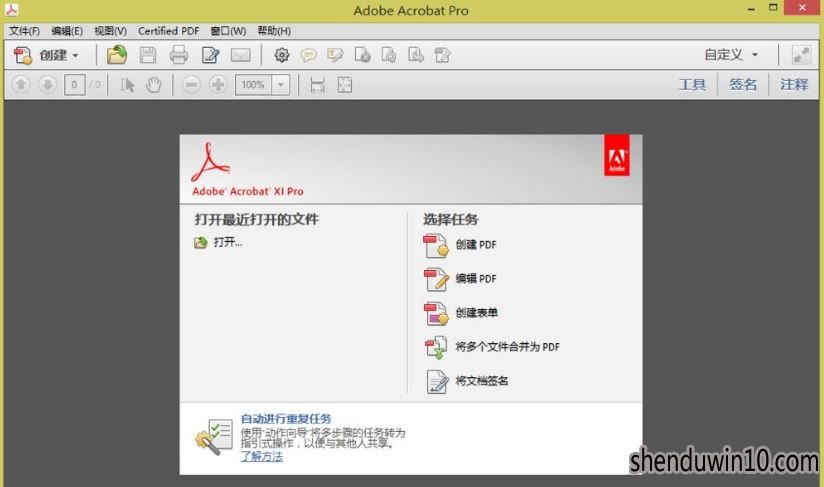Click the Learn how (了解方法) link
824x487 pixels.
pos(262,457)
